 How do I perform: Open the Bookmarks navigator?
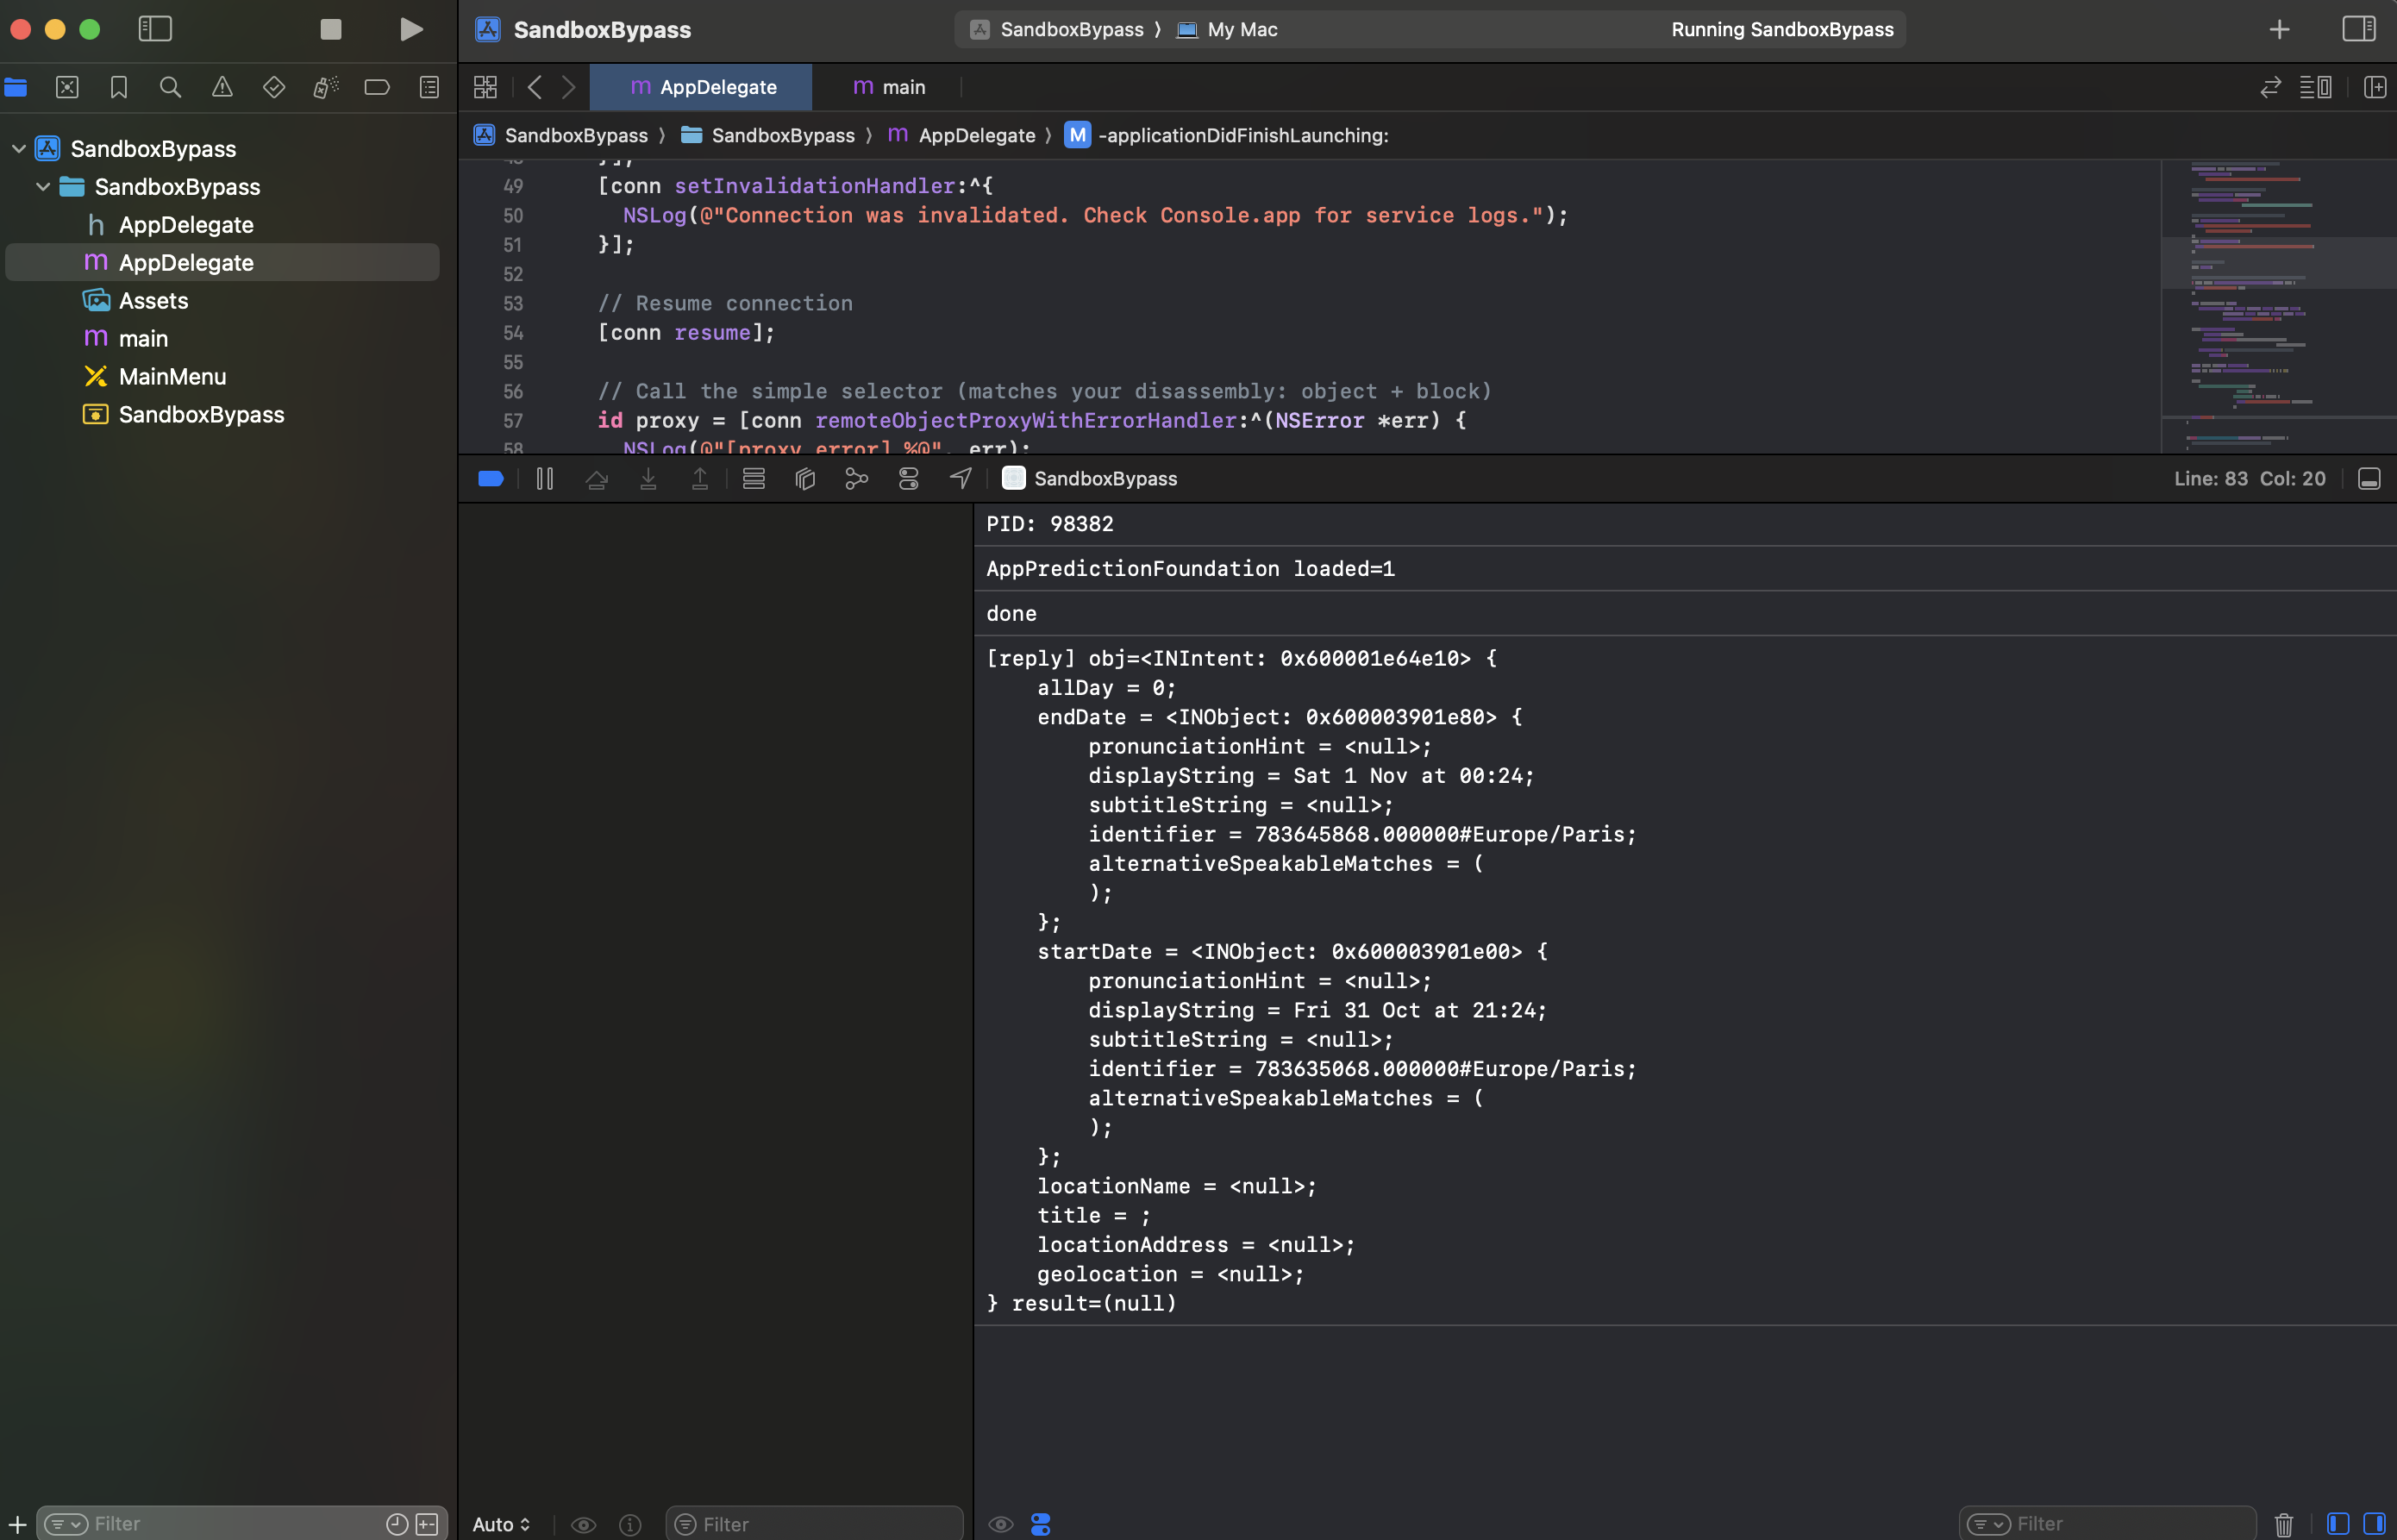click(119, 87)
